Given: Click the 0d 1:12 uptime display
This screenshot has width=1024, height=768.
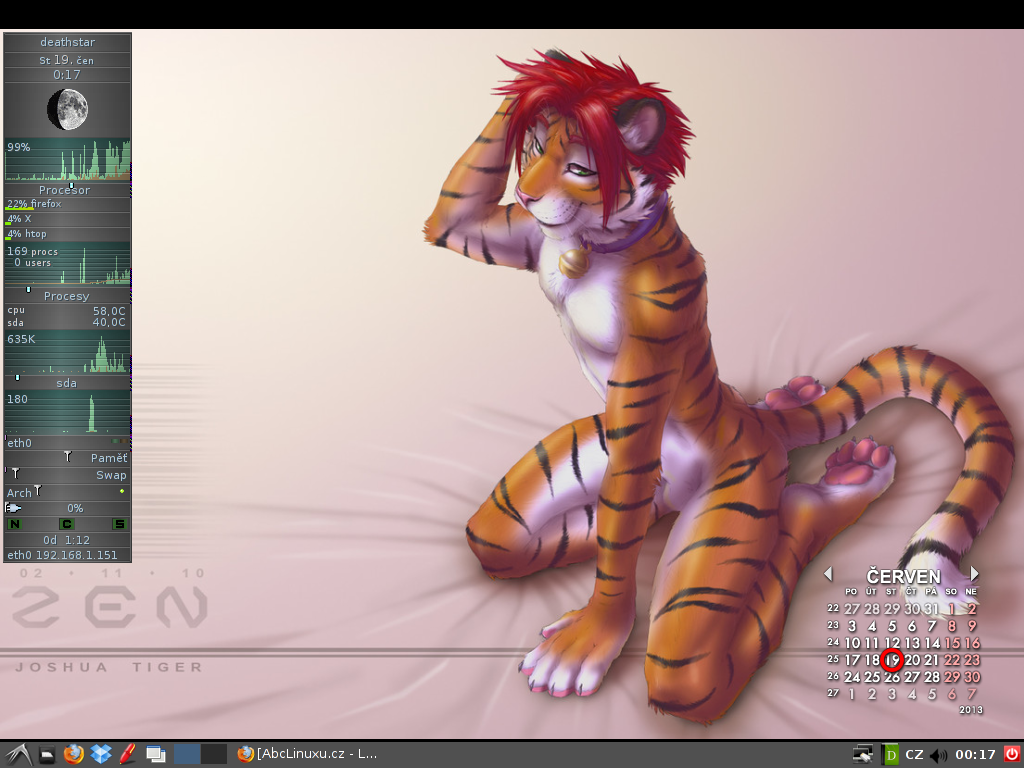Looking at the screenshot, I should coord(67,540).
